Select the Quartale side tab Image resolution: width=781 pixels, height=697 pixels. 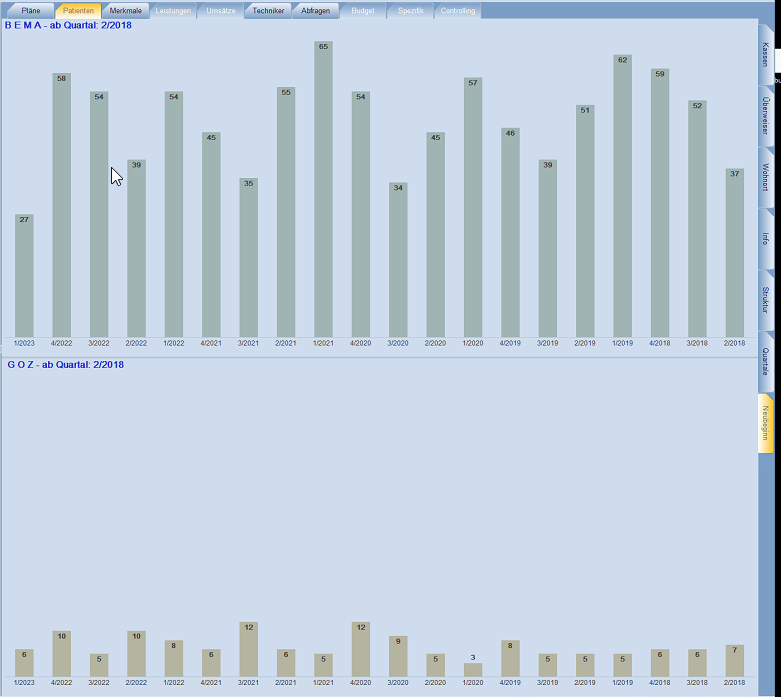tap(765, 361)
